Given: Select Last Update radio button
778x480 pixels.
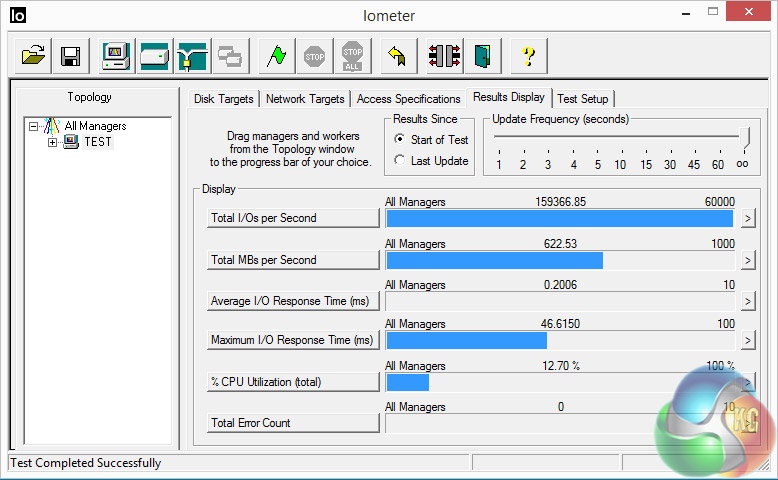Looking at the screenshot, I should [399, 160].
